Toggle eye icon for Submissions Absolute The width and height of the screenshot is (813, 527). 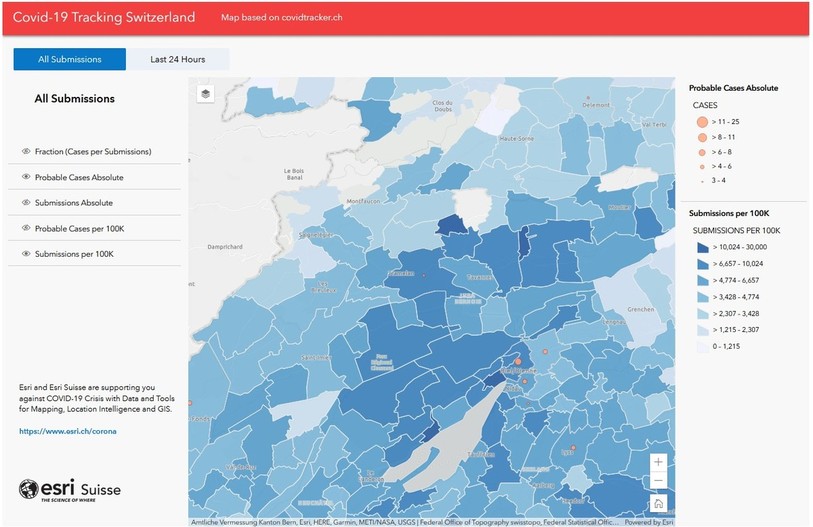(x=26, y=202)
